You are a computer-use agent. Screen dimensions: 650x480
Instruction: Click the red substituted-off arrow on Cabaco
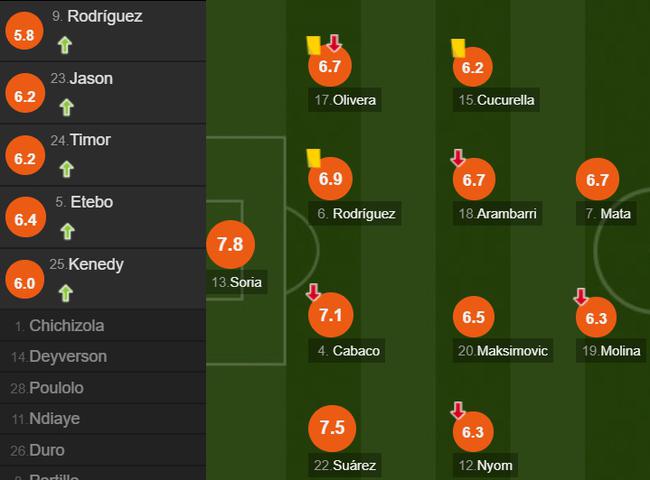(313, 292)
